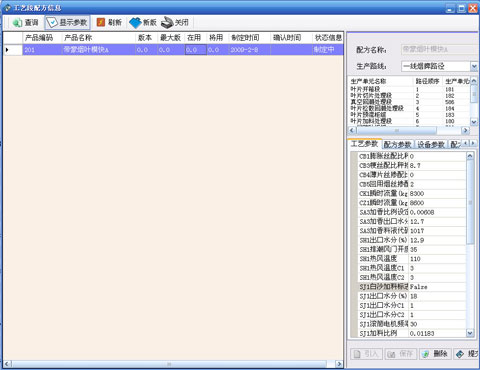Click the 关闭 close toolbar icon

[x=167, y=23]
